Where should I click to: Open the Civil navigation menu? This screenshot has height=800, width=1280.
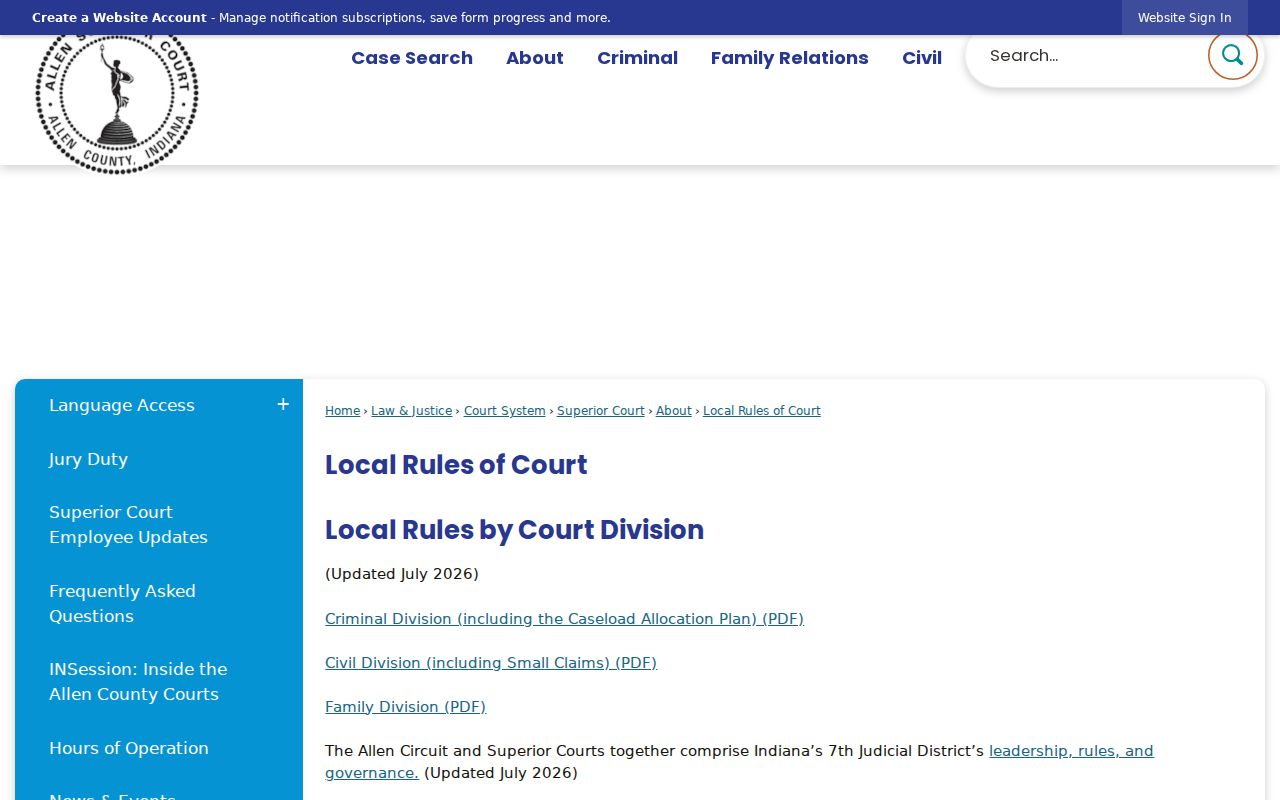[x=922, y=58]
